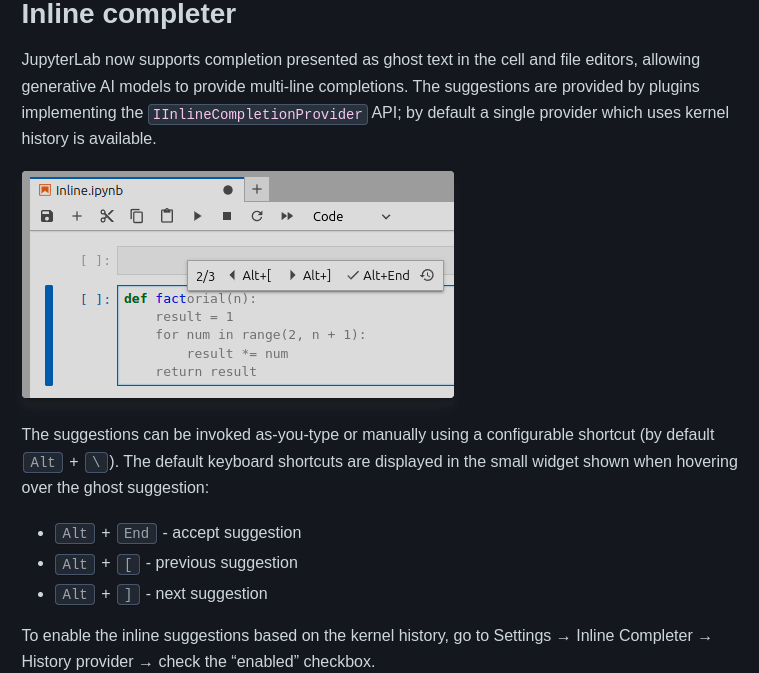Click the Inline completer heading
Image resolution: width=759 pixels, height=673 pixels.
tap(129, 14)
